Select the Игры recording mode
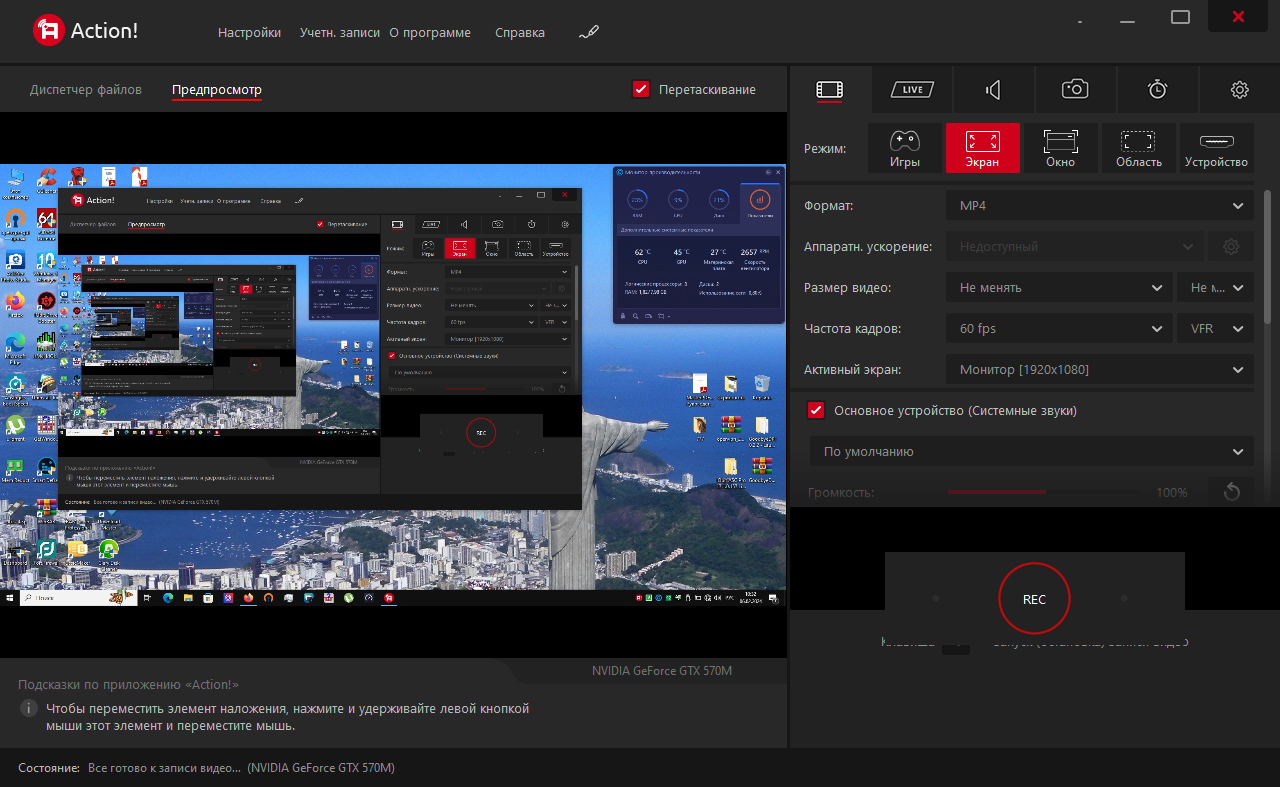The width and height of the screenshot is (1280, 787). coord(905,148)
